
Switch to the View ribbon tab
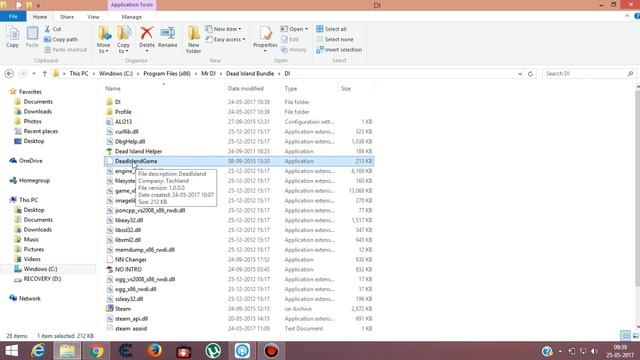(93, 17)
